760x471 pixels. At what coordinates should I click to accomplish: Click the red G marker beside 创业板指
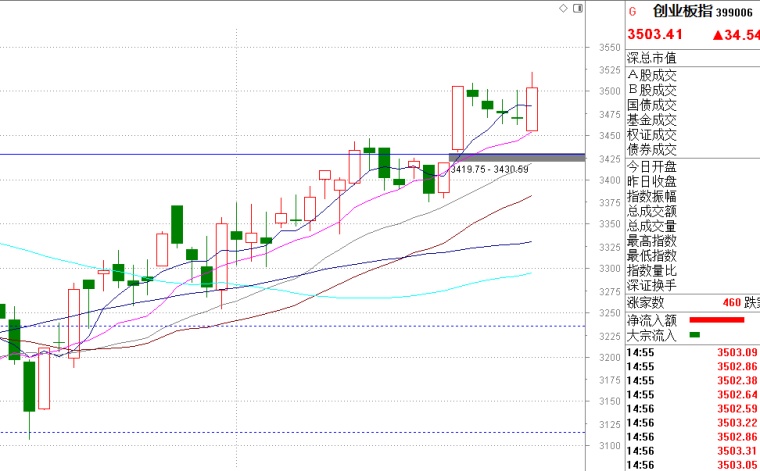click(x=631, y=12)
